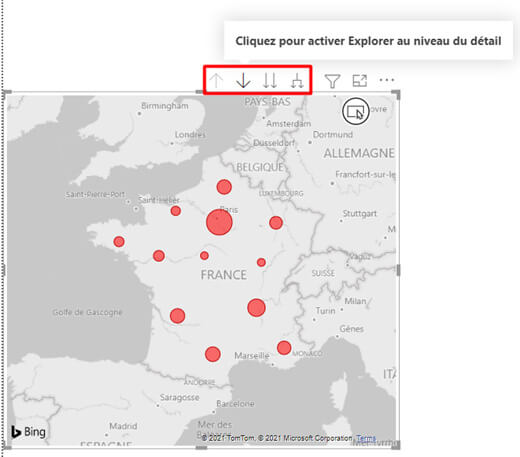Click the ALLEMAGNE label on map
This screenshot has width=520, height=457.
click(359, 153)
